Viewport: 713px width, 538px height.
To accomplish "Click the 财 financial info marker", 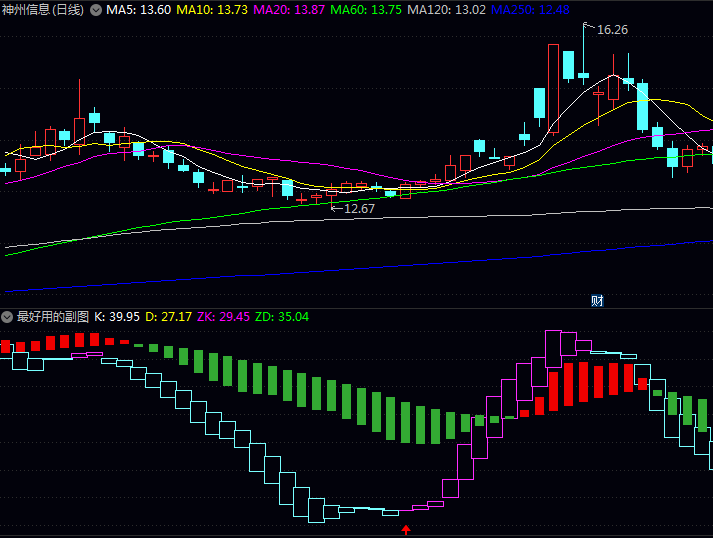I will pyautogui.click(x=597, y=300).
